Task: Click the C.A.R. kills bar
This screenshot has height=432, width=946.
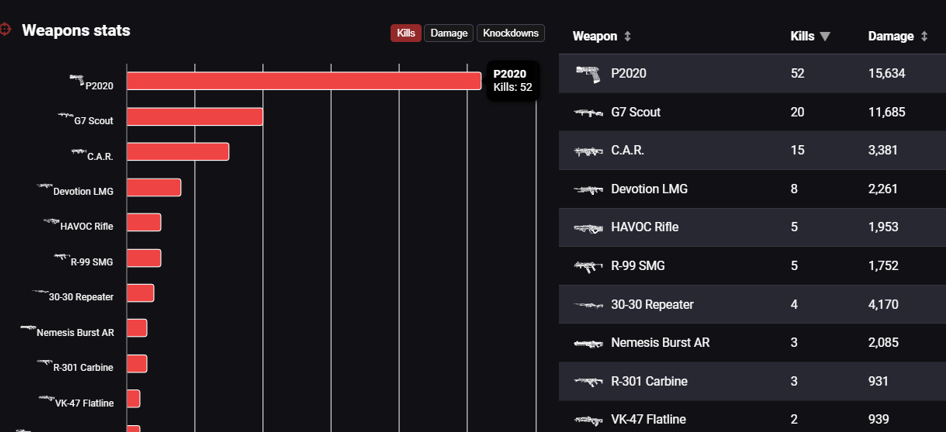Action: coord(178,152)
